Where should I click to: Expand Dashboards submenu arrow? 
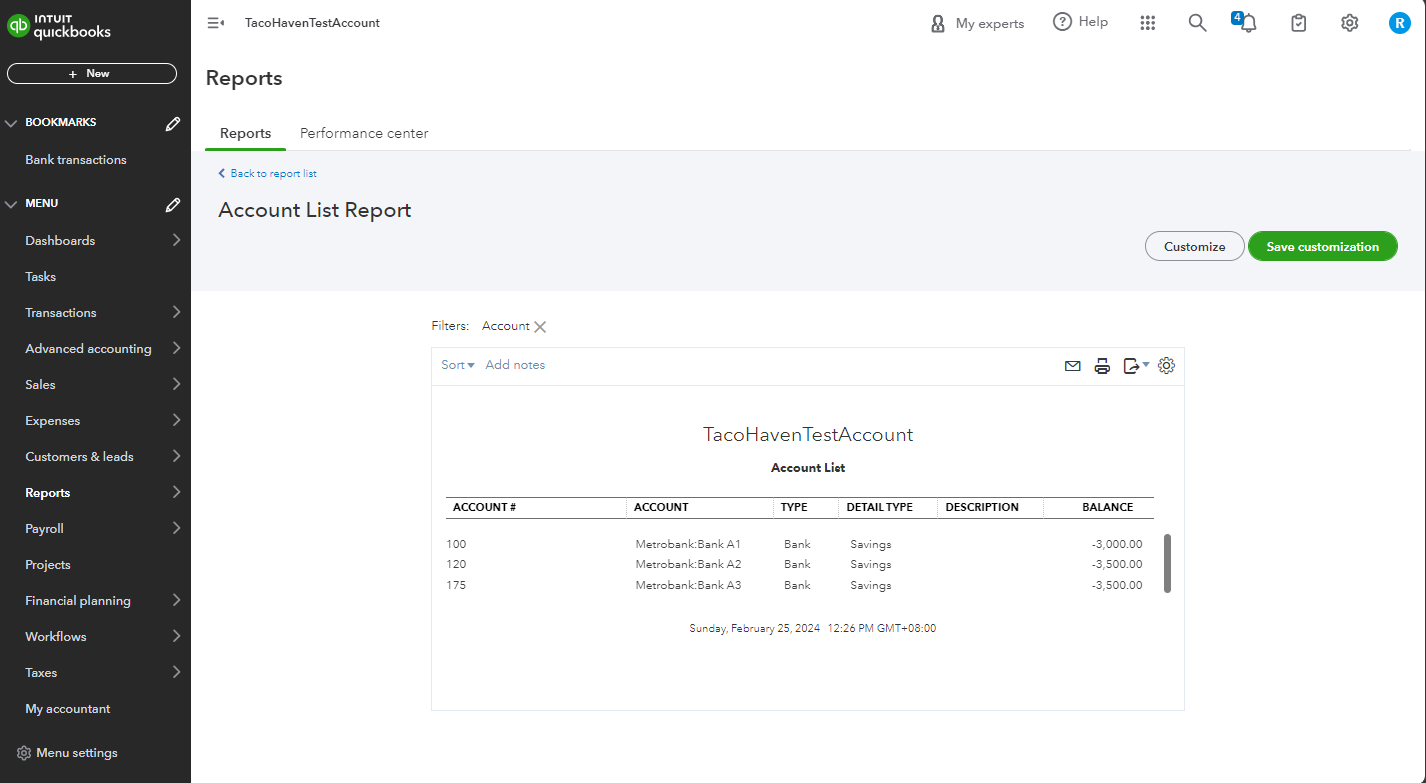176,240
